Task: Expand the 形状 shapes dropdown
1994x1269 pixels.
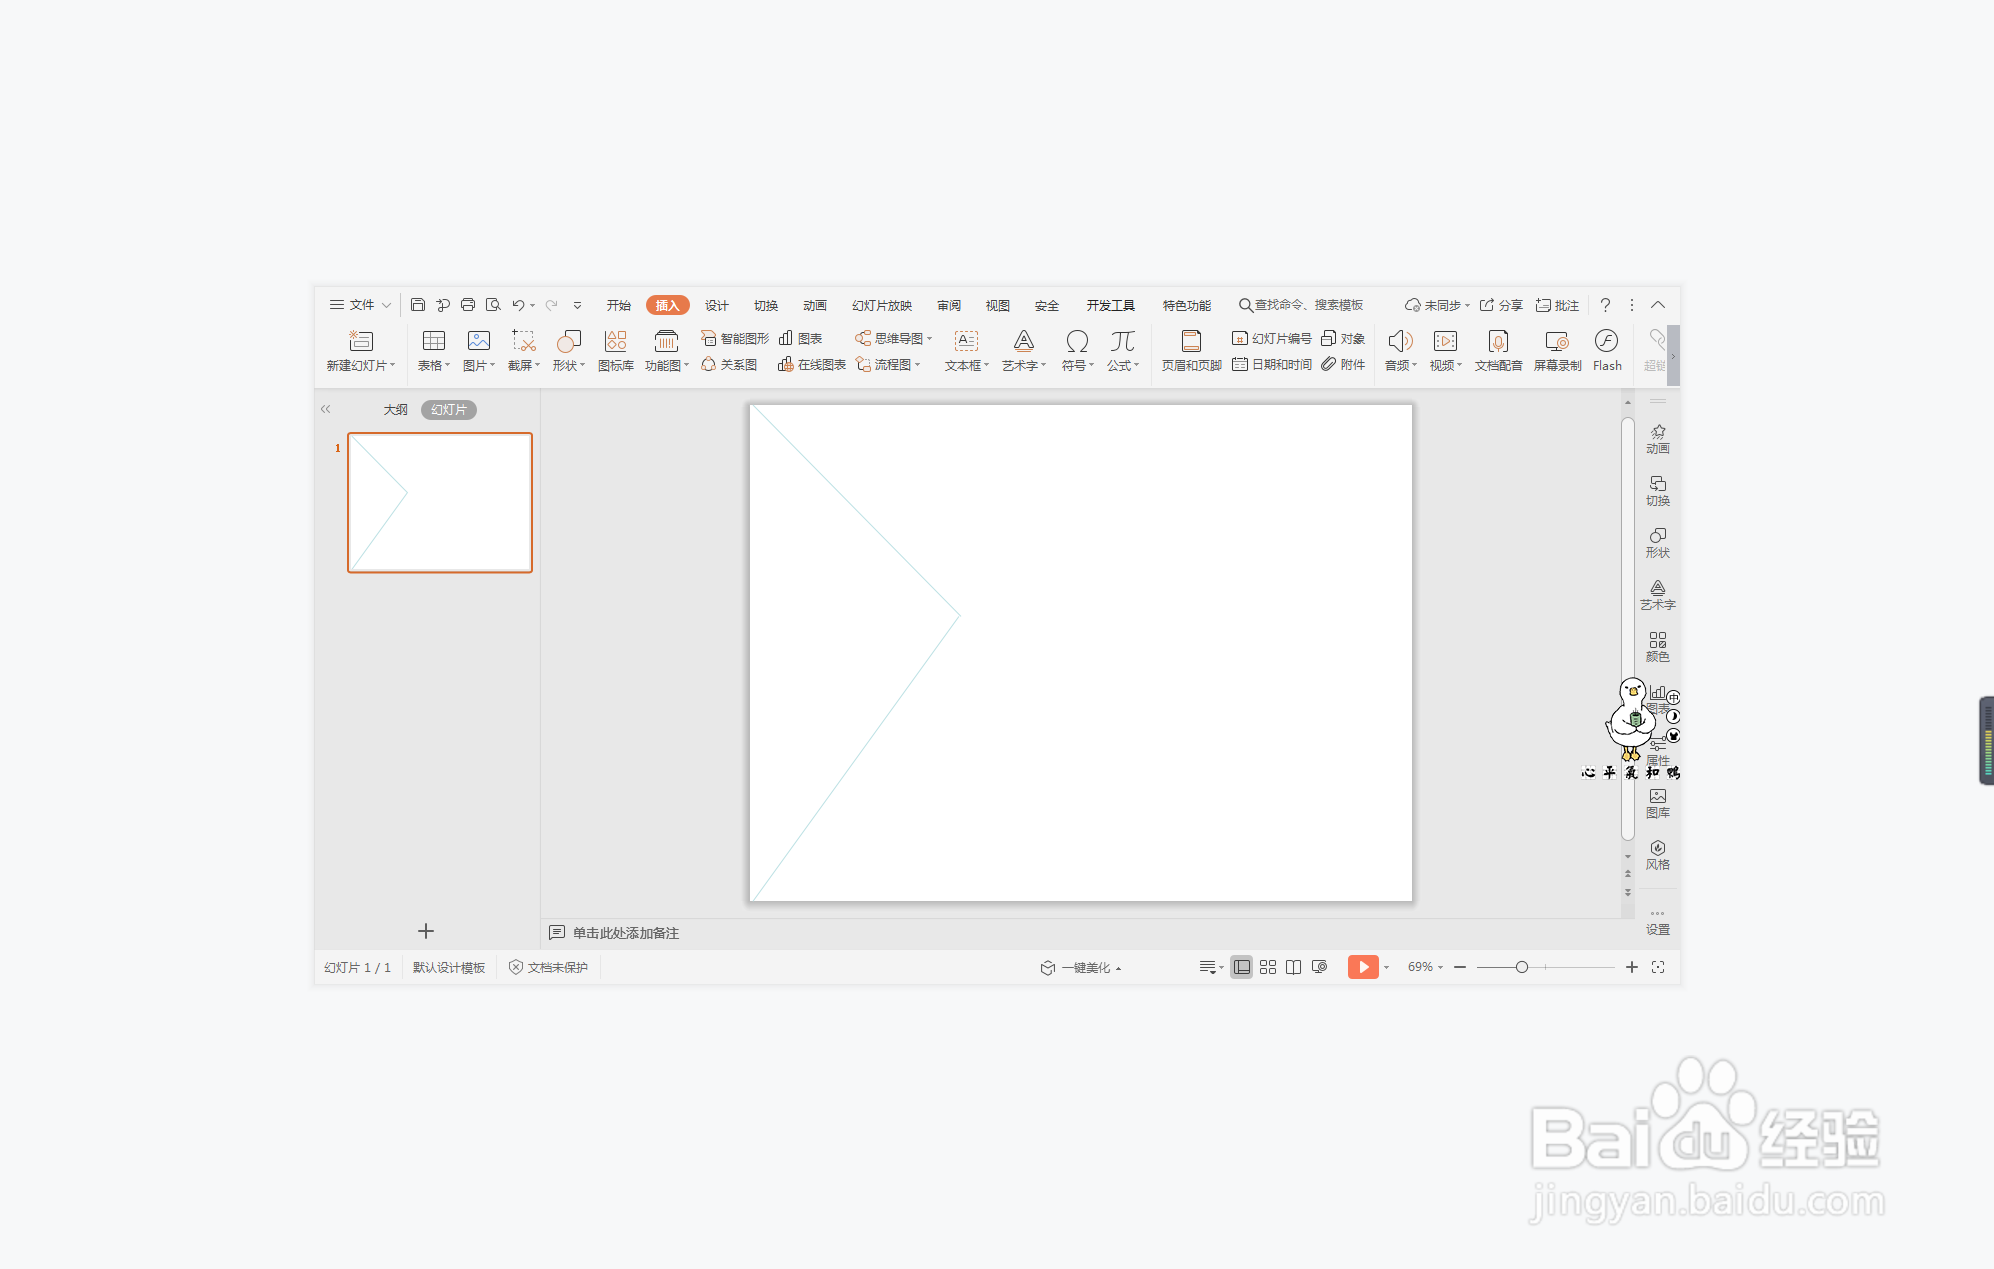Action: pos(570,366)
